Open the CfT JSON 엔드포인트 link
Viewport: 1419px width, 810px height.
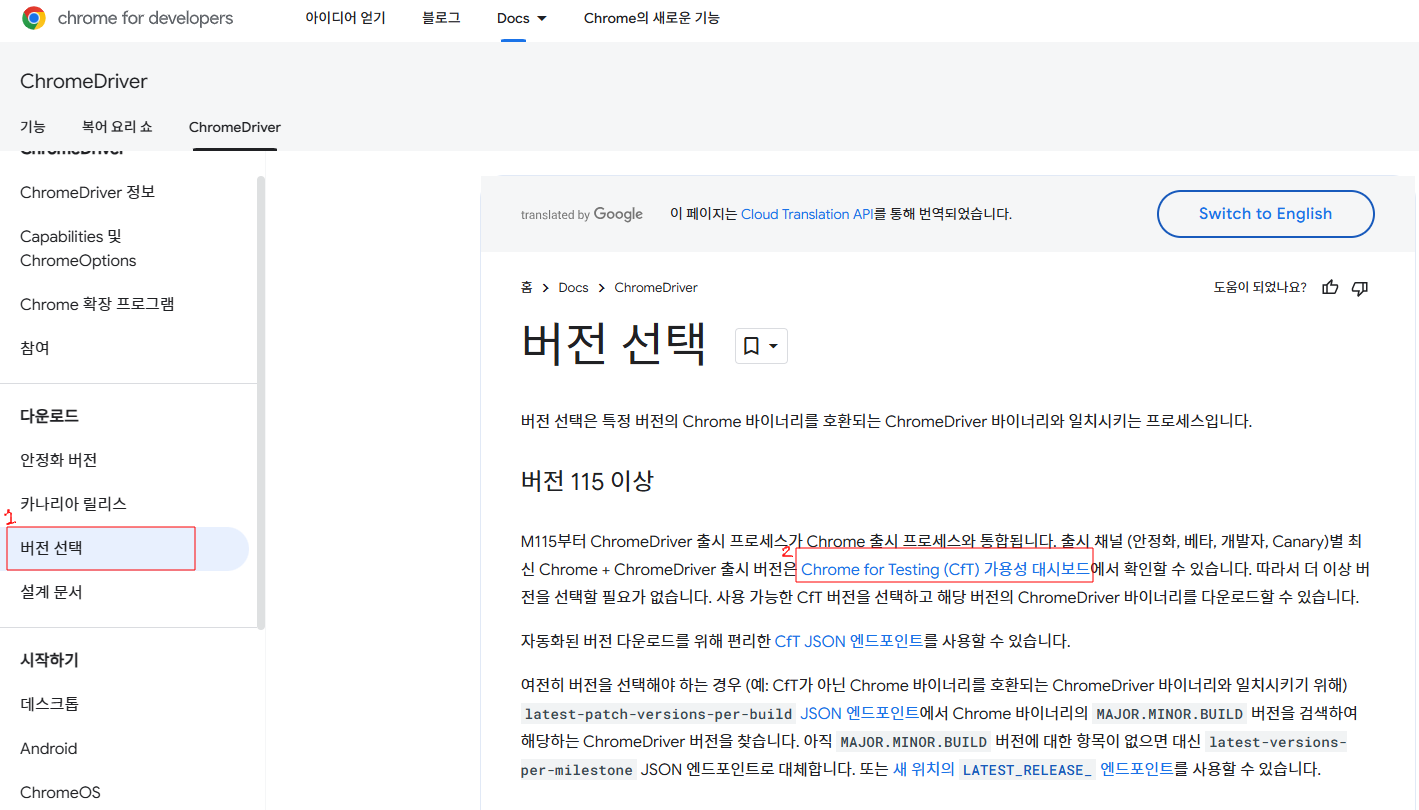[x=849, y=641]
